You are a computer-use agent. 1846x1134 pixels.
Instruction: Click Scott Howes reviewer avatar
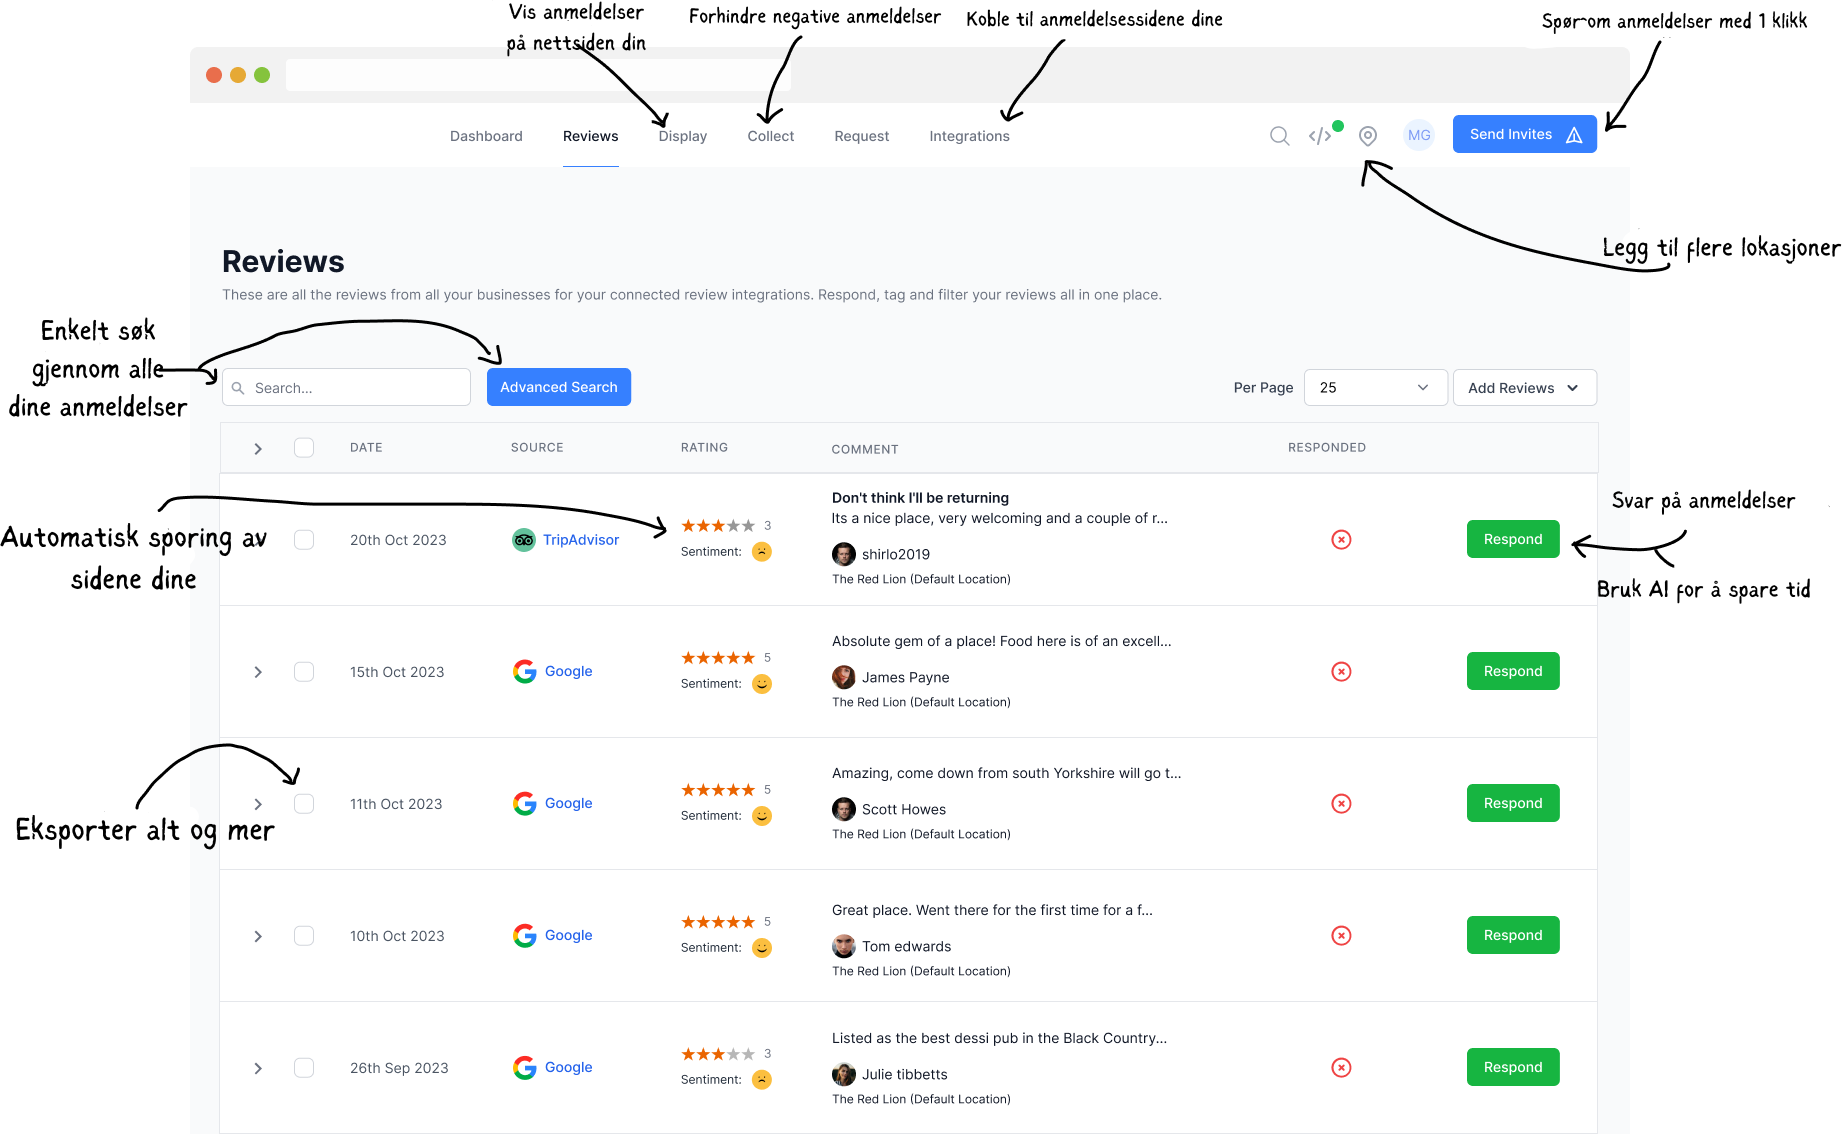click(x=844, y=809)
